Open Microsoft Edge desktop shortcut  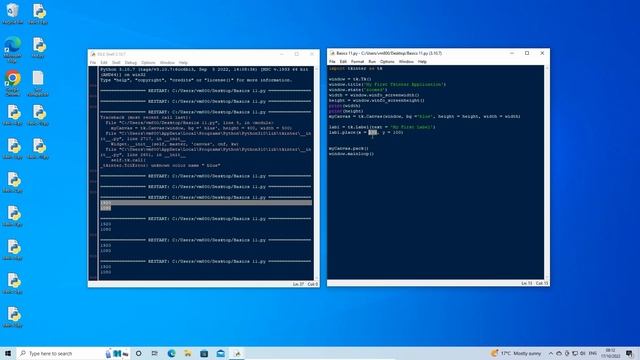click(x=13, y=49)
